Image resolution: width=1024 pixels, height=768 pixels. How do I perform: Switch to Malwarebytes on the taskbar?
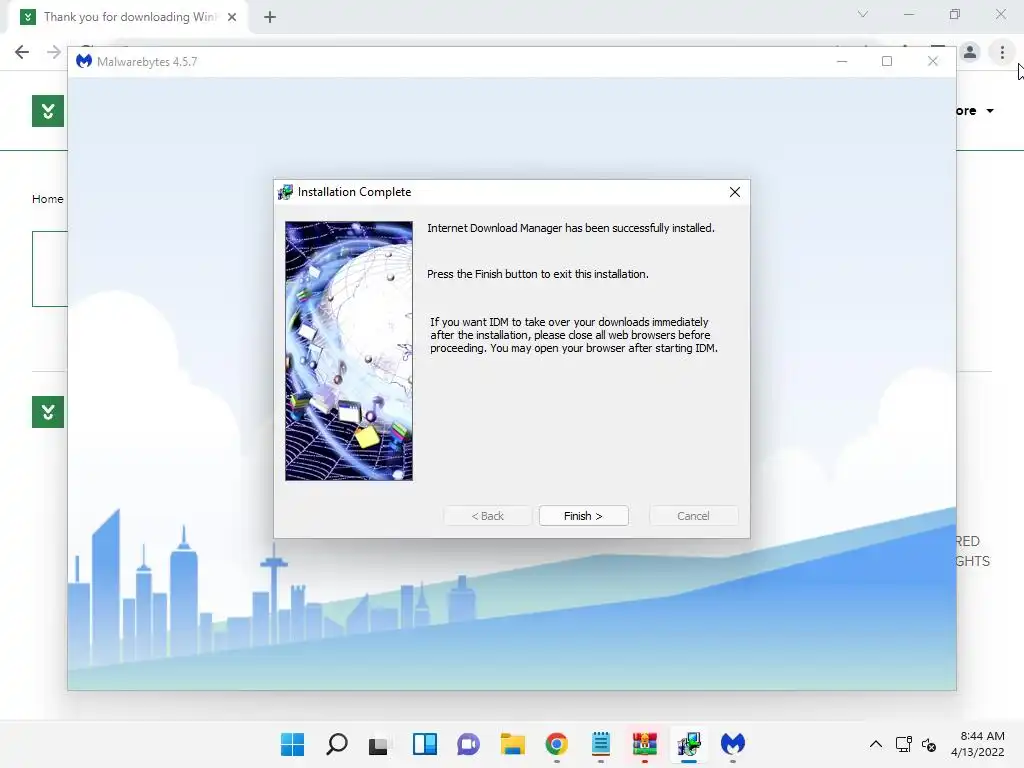pyautogui.click(x=733, y=744)
